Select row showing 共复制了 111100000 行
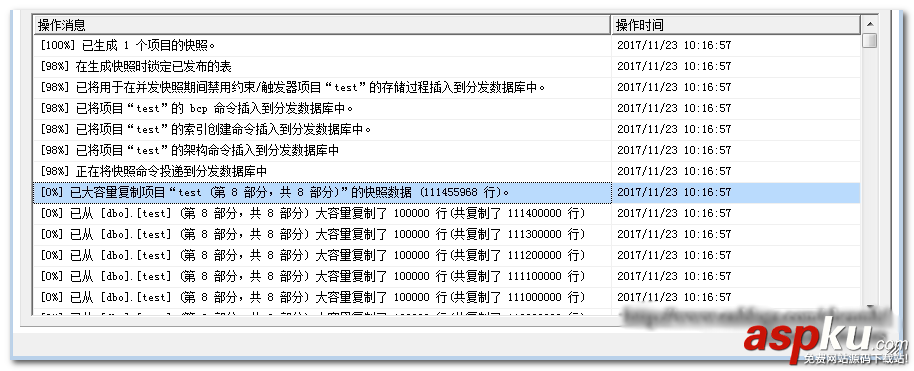Screen dimensions: 914x371 click(447, 276)
